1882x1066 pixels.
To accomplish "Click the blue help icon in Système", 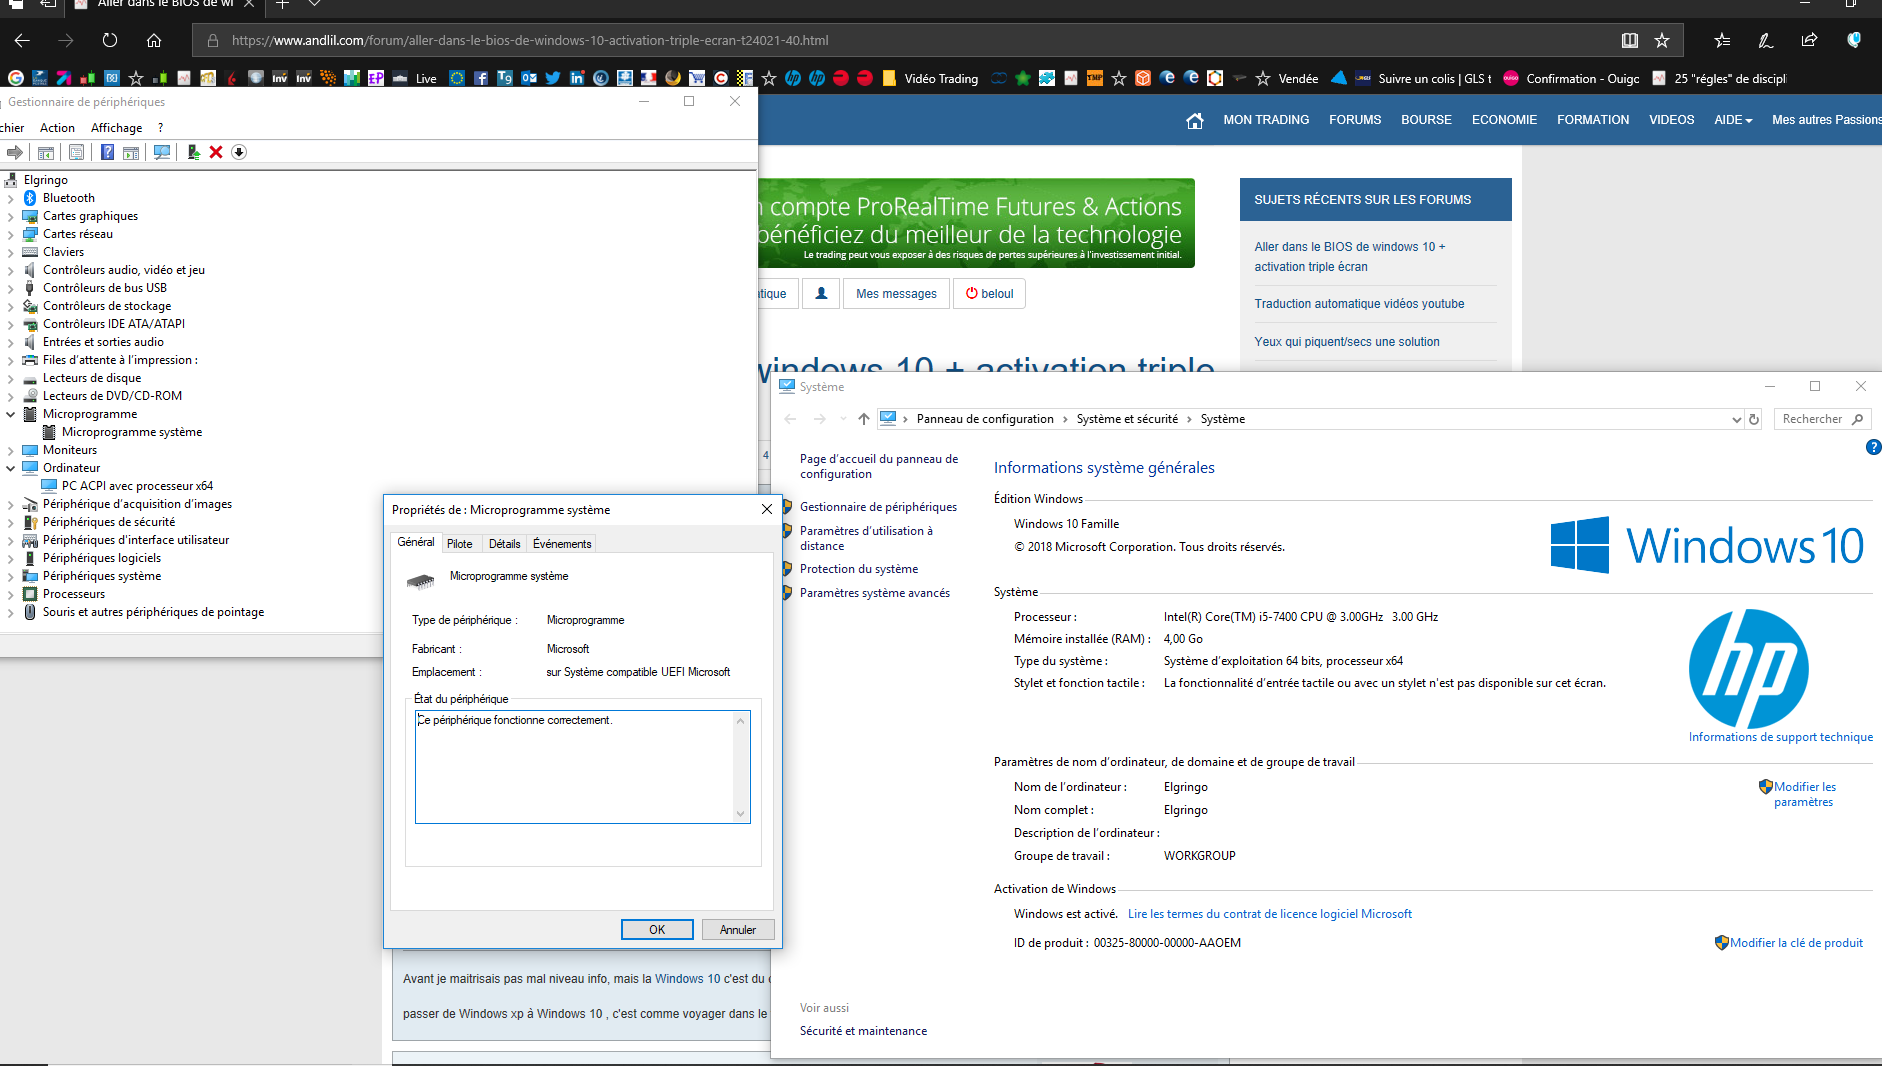I will point(1873,447).
